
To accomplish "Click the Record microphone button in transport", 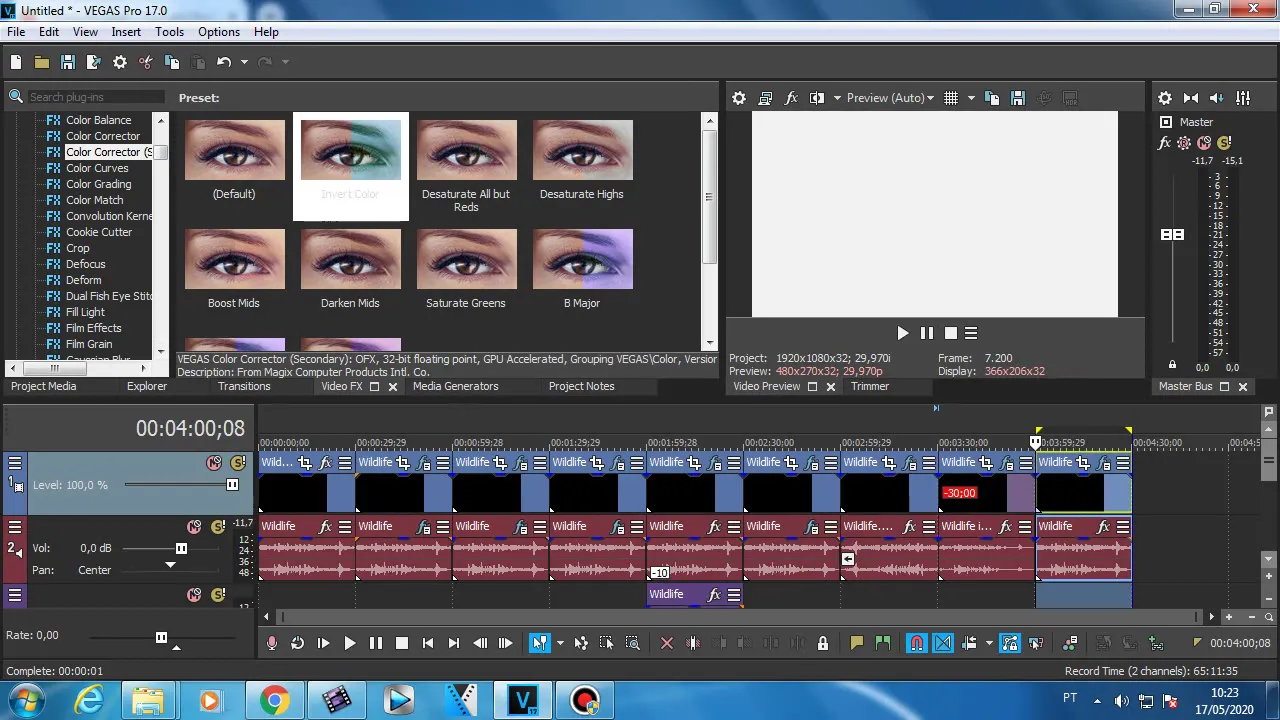I will (x=272, y=643).
